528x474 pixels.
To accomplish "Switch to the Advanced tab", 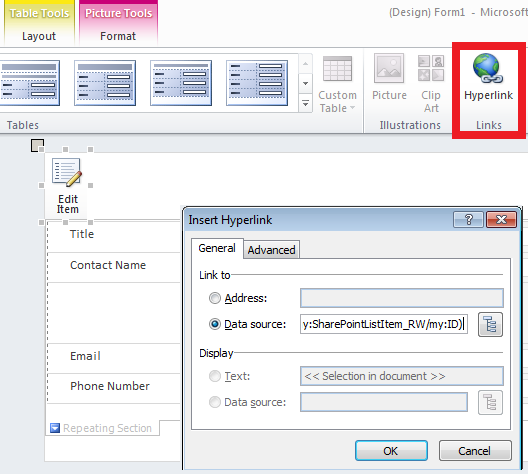I will 271,250.
